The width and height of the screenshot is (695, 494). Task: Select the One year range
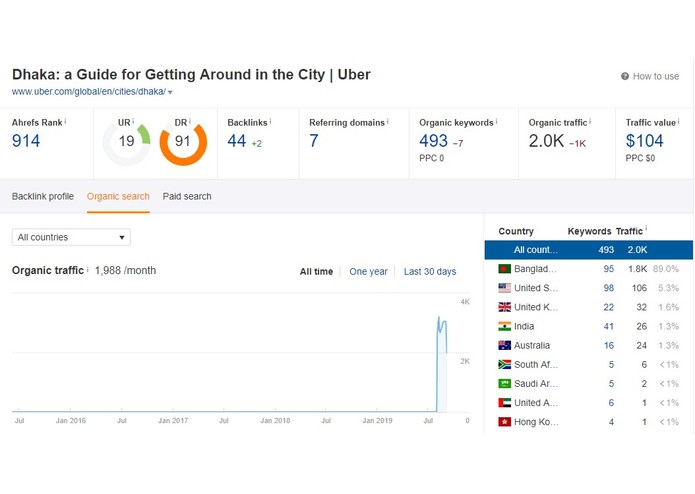pos(368,272)
